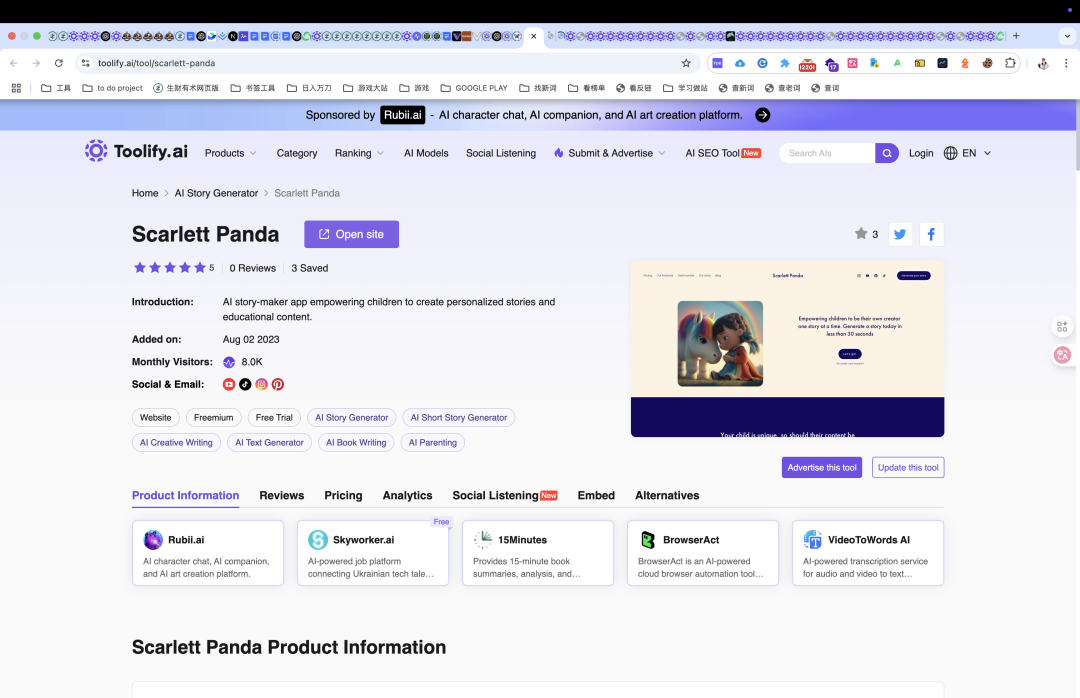Click AI Short Story Generator tag
1080x698 pixels.
(459, 418)
